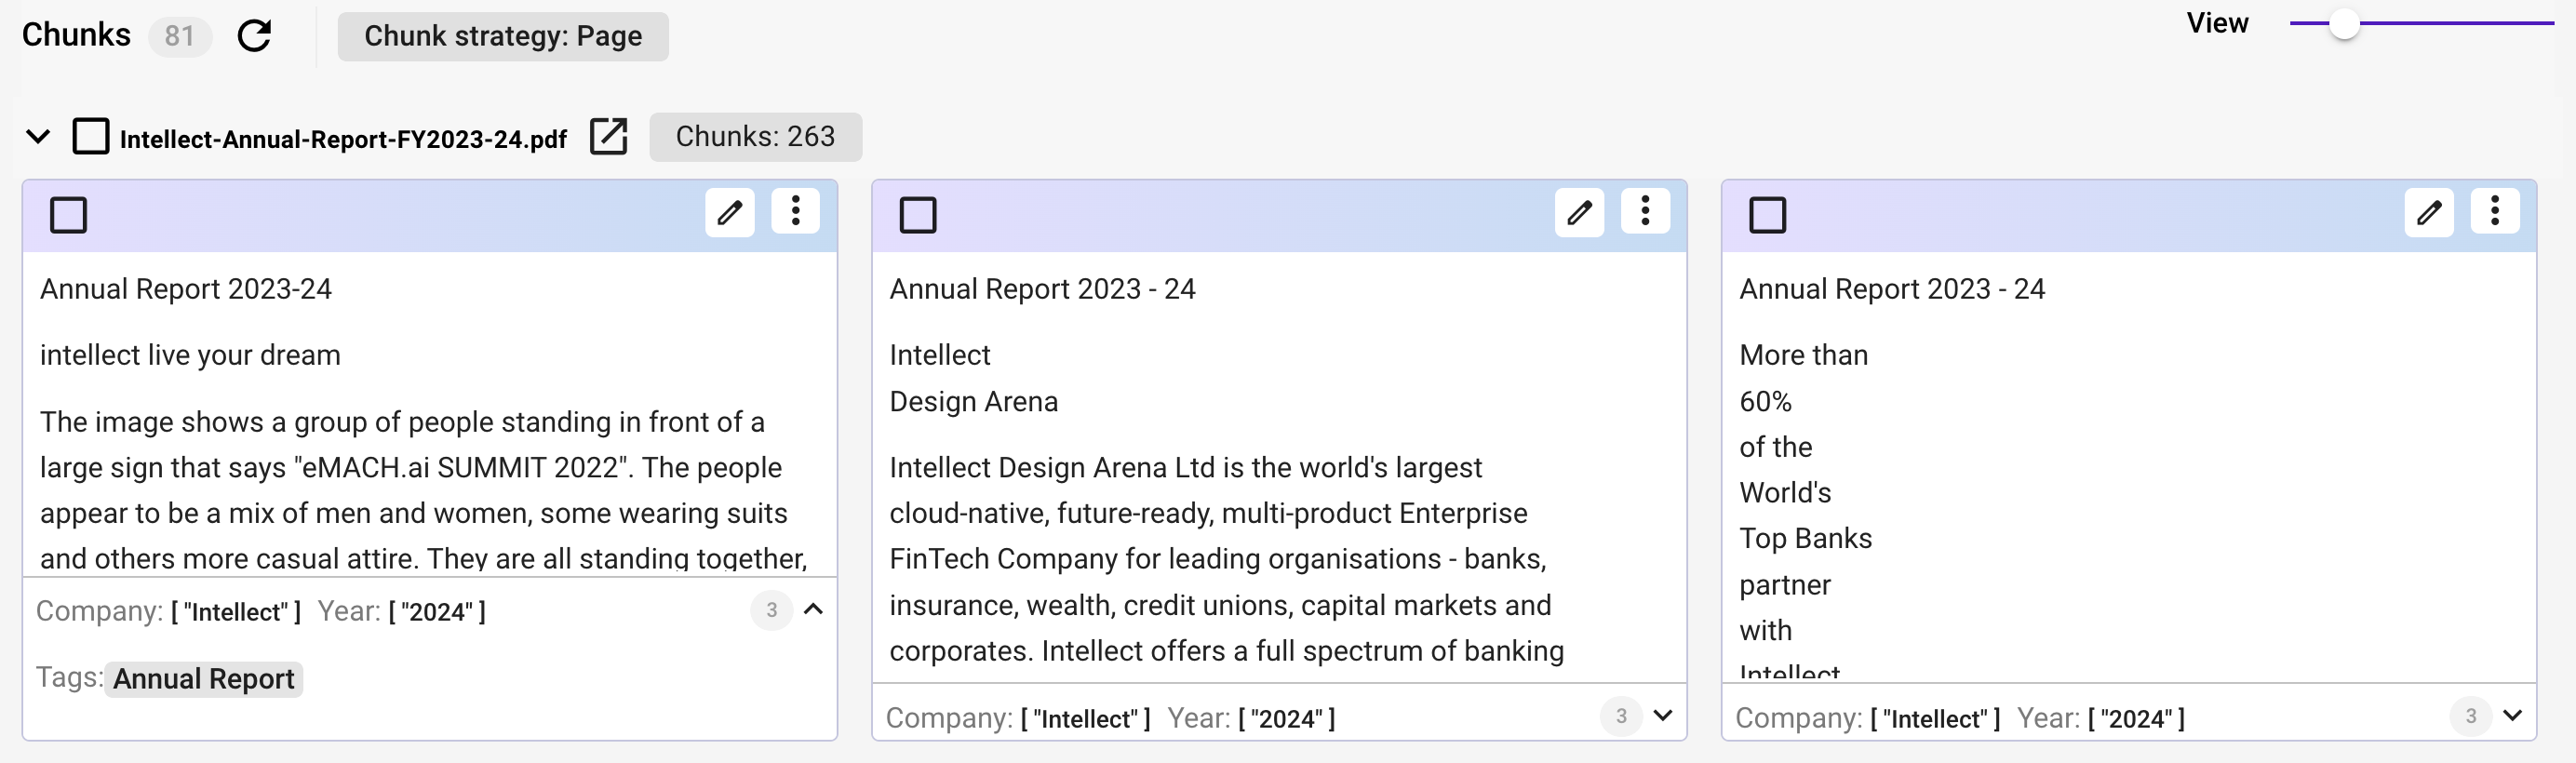Screen dimensions: 2576x763
Task: Select the Intellect-Annual-Report-FY2023-24.pdf checkbox
Action: [x=91, y=137]
